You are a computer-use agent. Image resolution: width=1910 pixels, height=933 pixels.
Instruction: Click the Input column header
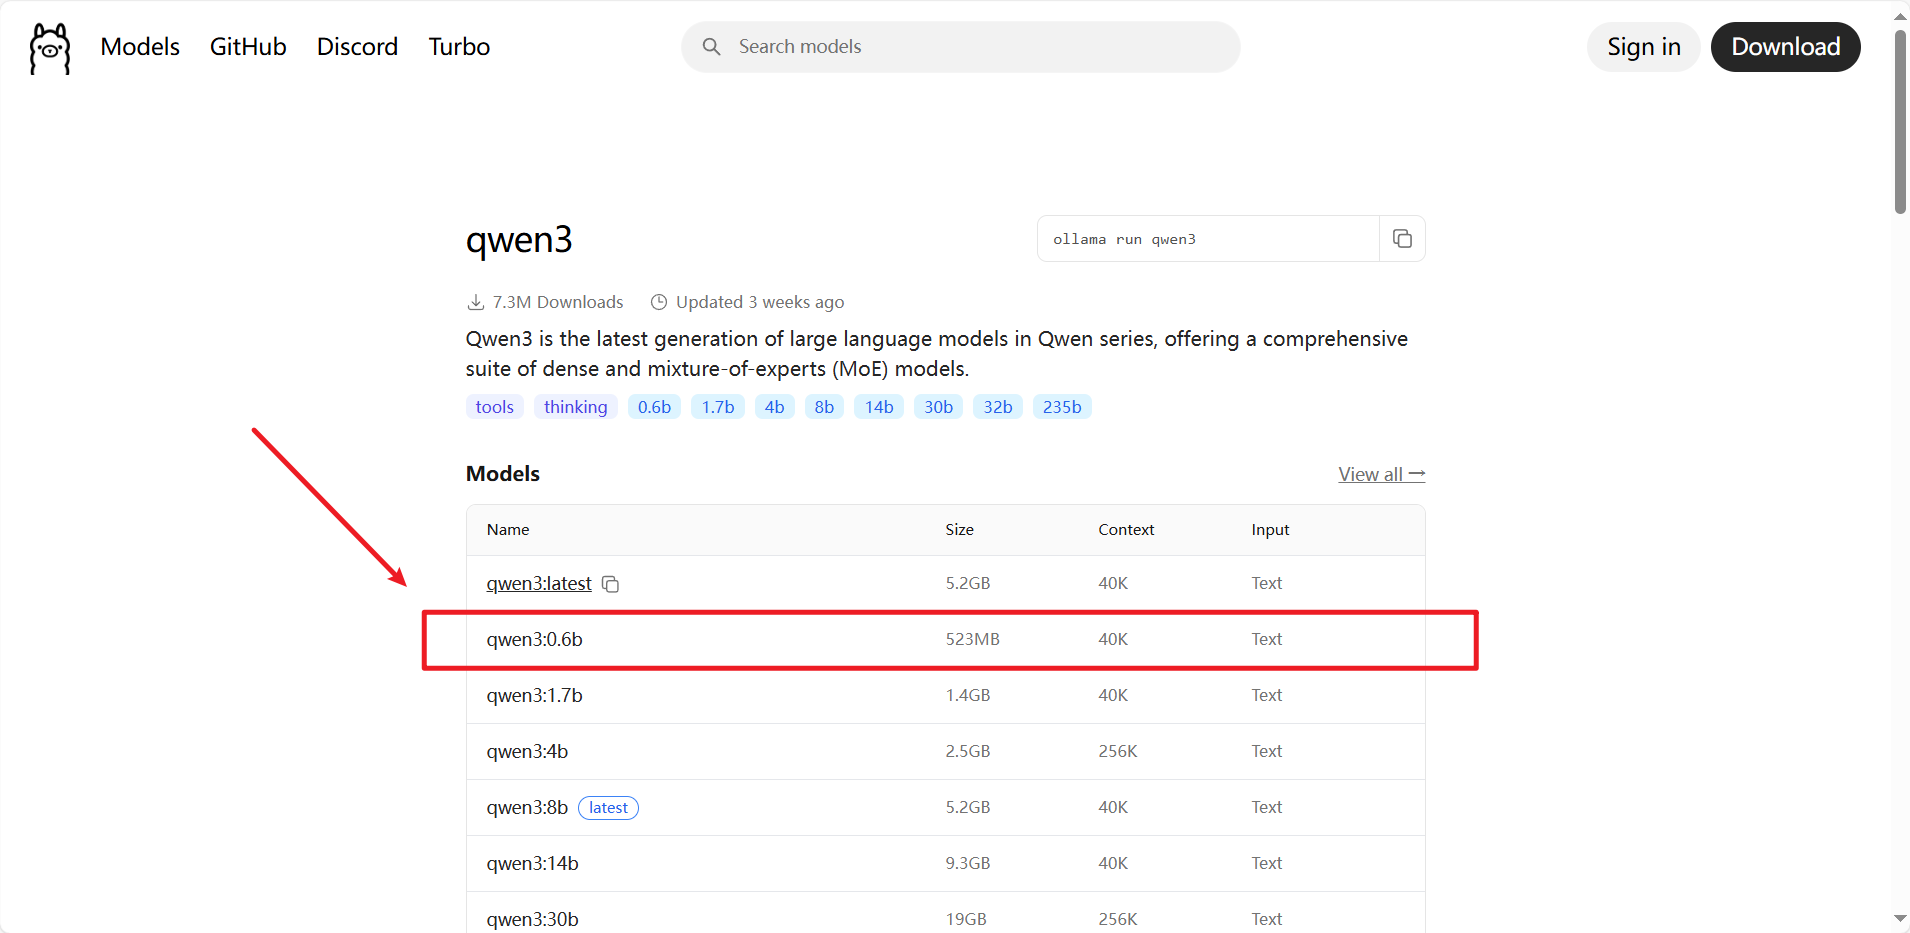point(1270,530)
